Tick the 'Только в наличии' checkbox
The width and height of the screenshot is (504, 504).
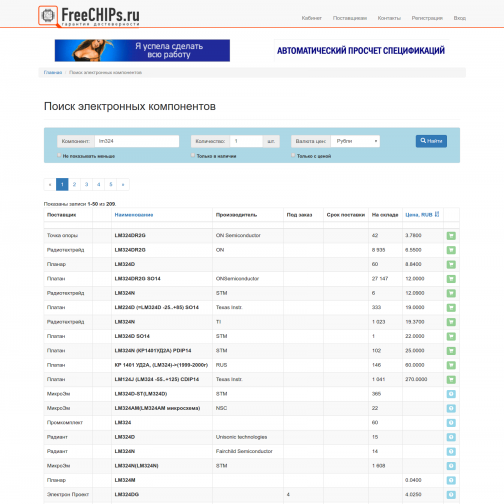[193, 155]
